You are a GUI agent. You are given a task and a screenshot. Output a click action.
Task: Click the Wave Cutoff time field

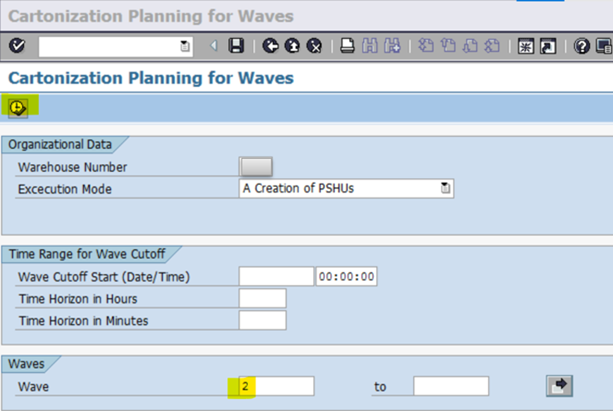(346, 277)
